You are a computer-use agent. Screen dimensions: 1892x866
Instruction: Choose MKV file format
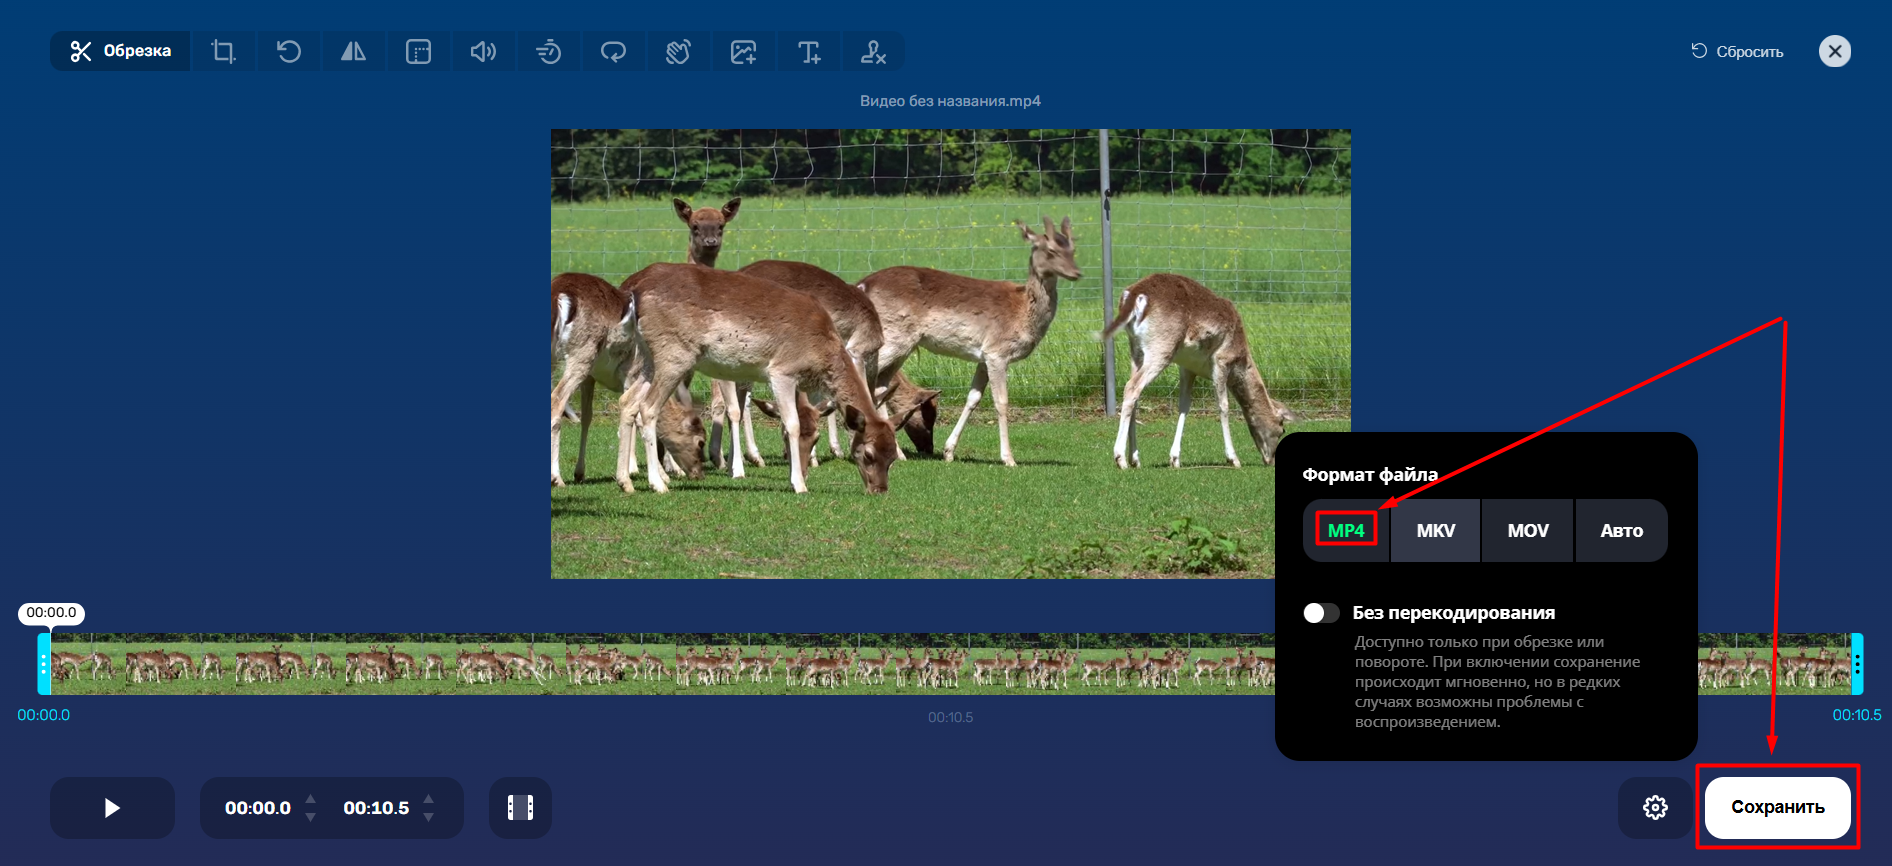pyautogui.click(x=1436, y=530)
